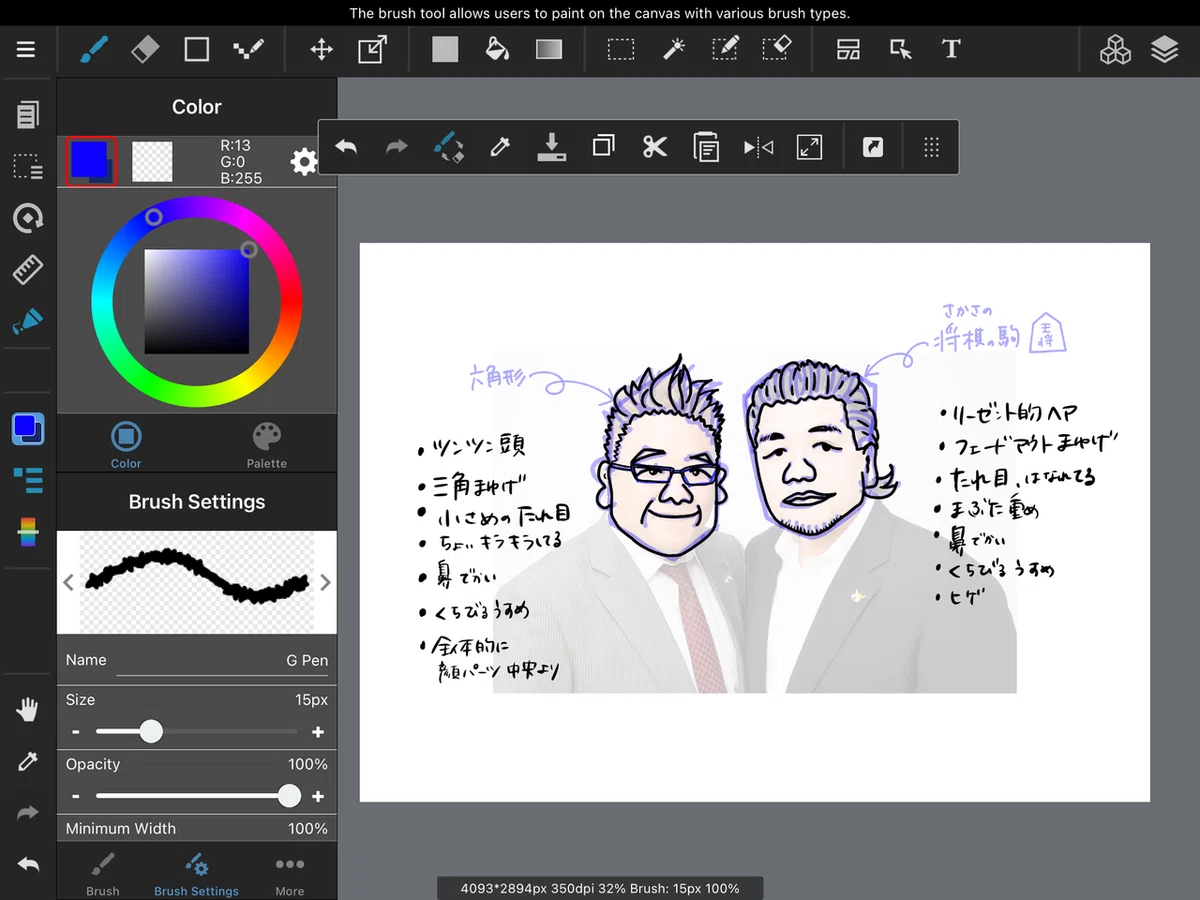Screen dimensions: 1200x900
Task: Select the Eraser tool in top toolbar
Action: [145, 49]
